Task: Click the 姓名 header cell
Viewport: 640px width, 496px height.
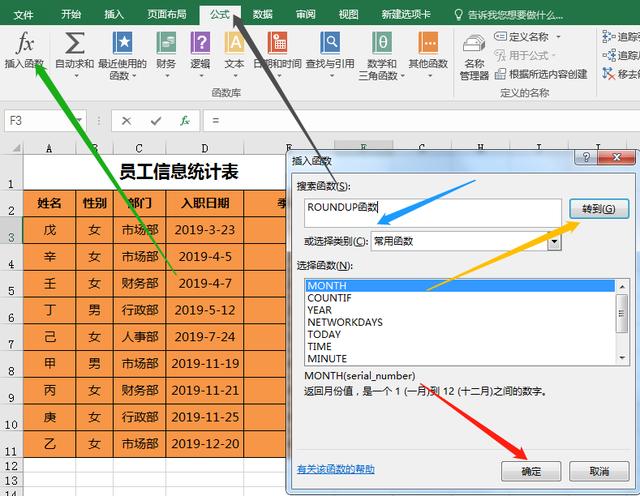Action: [49, 203]
